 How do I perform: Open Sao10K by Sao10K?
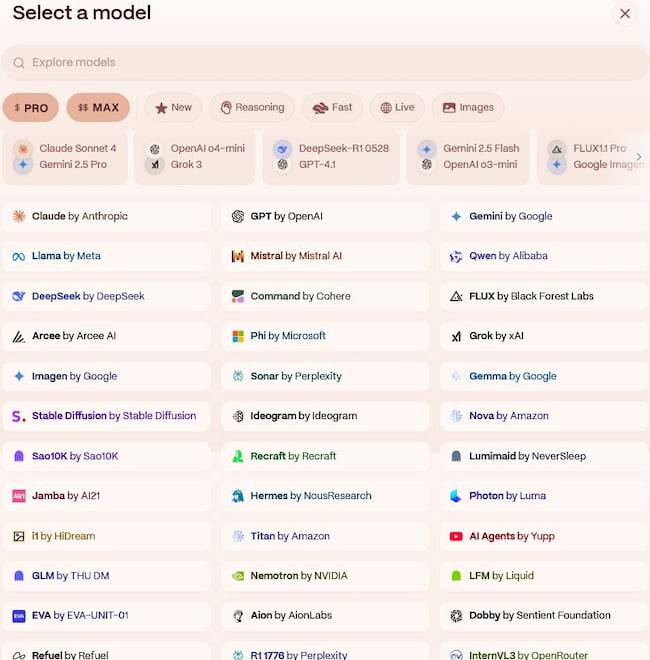pyautogui.click(x=107, y=456)
